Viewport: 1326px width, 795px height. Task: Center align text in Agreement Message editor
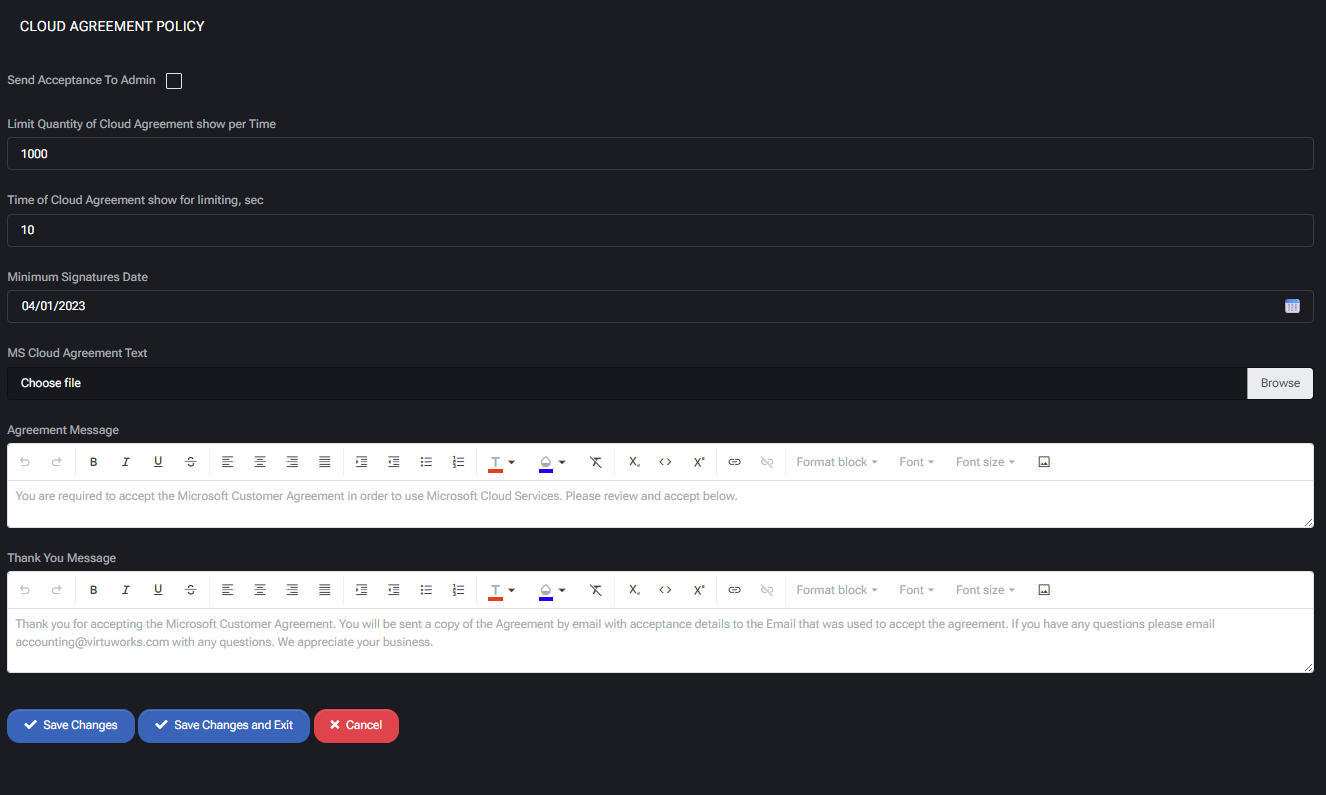260,462
